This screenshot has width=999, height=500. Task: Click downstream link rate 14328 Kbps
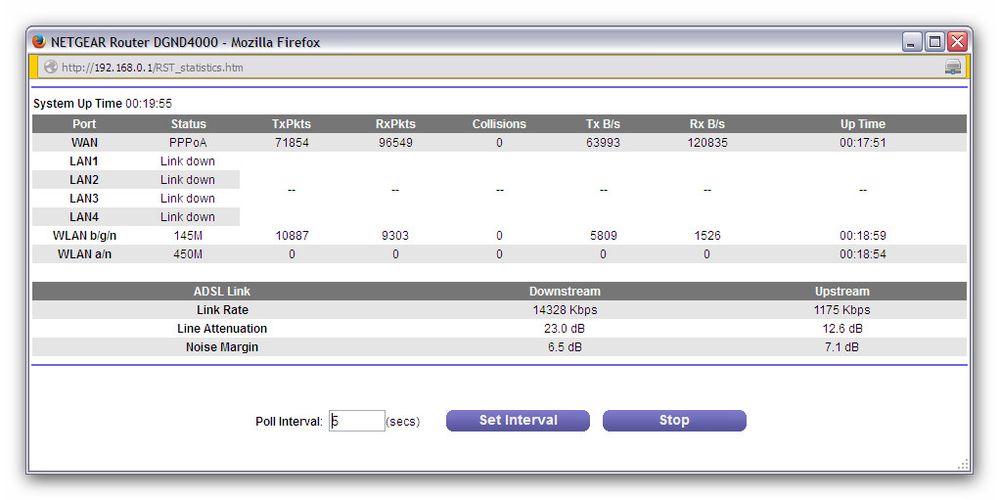tap(564, 310)
